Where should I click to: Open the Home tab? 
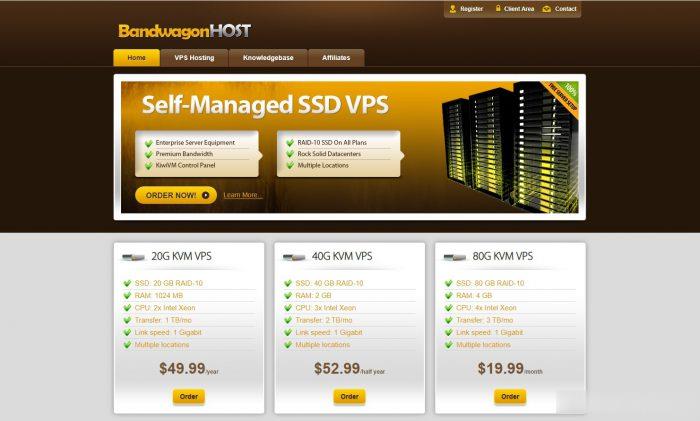tap(137, 58)
